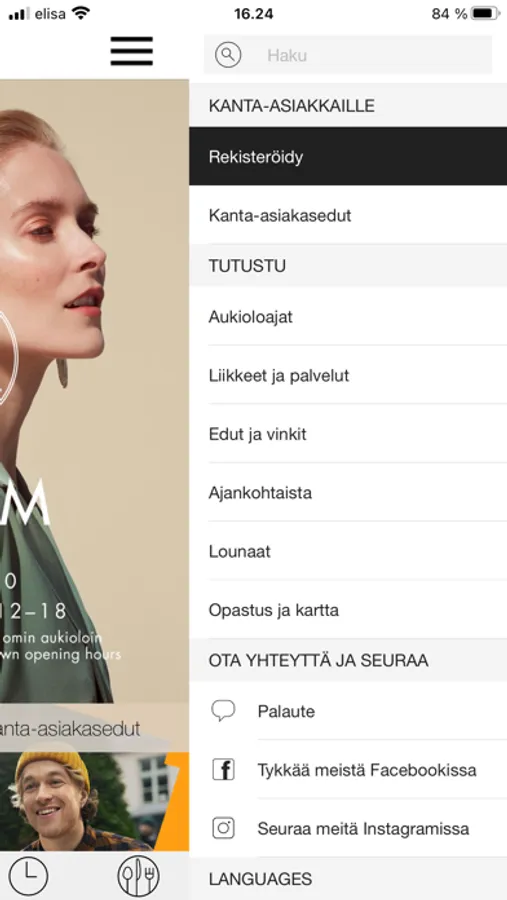Select the Rekisteröidy menu item
Image resolution: width=507 pixels, height=900 pixels.
click(348, 156)
